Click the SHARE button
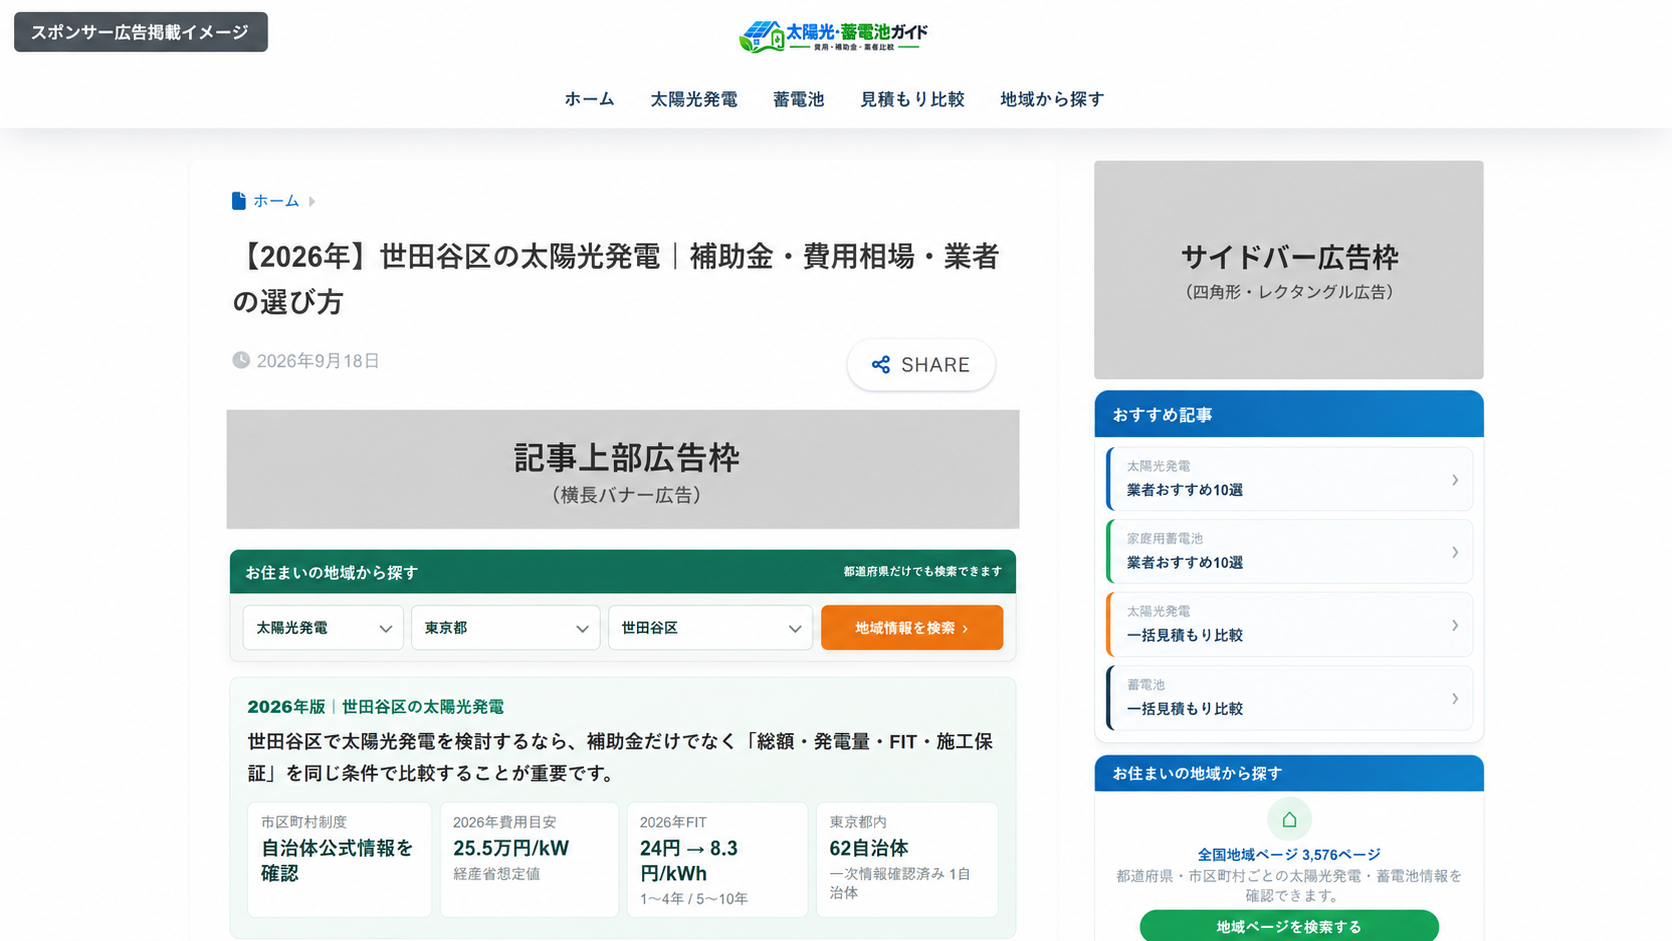This screenshot has height=941, width=1672. 921,365
